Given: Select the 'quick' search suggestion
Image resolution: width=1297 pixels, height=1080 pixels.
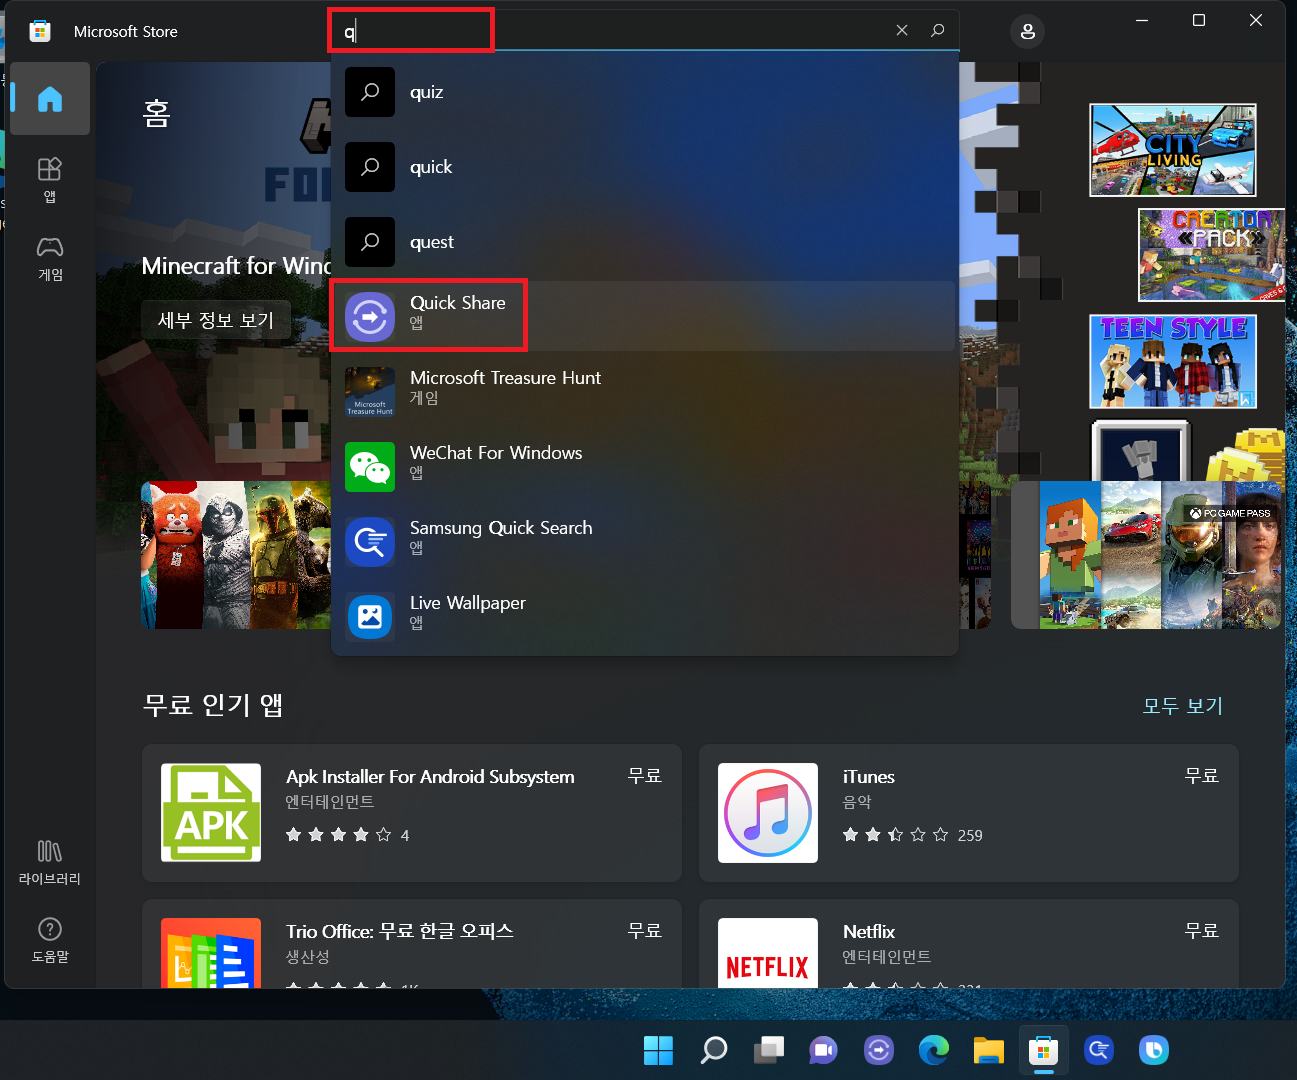Looking at the screenshot, I should (645, 167).
